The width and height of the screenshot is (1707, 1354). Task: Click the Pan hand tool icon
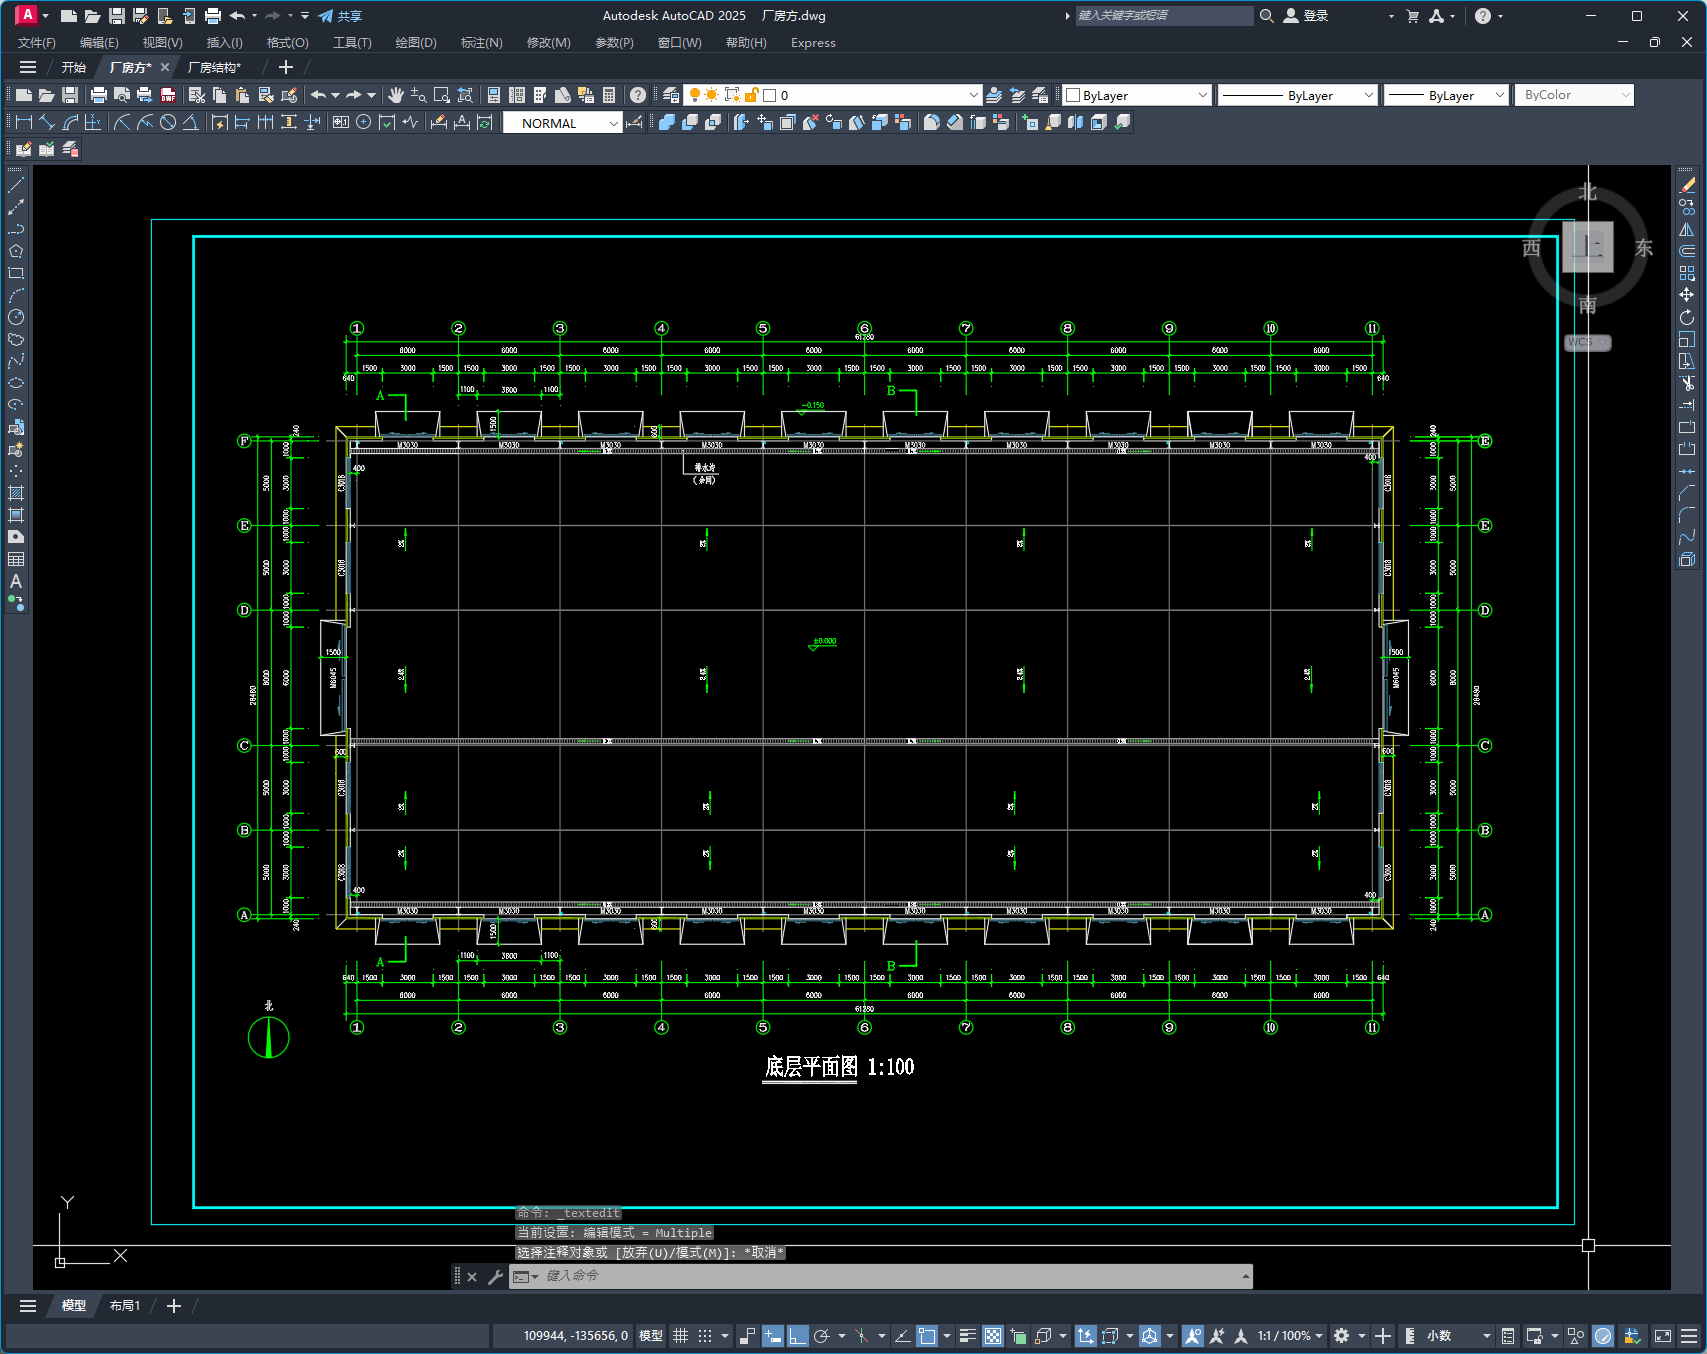click(396, 95)
